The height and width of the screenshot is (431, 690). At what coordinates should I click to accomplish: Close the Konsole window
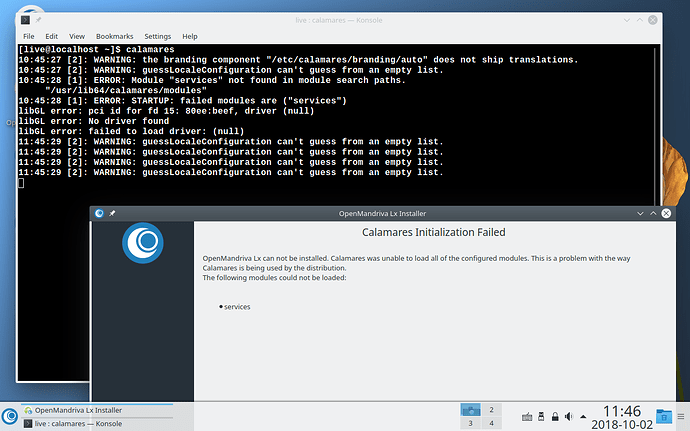coord(653,20)
